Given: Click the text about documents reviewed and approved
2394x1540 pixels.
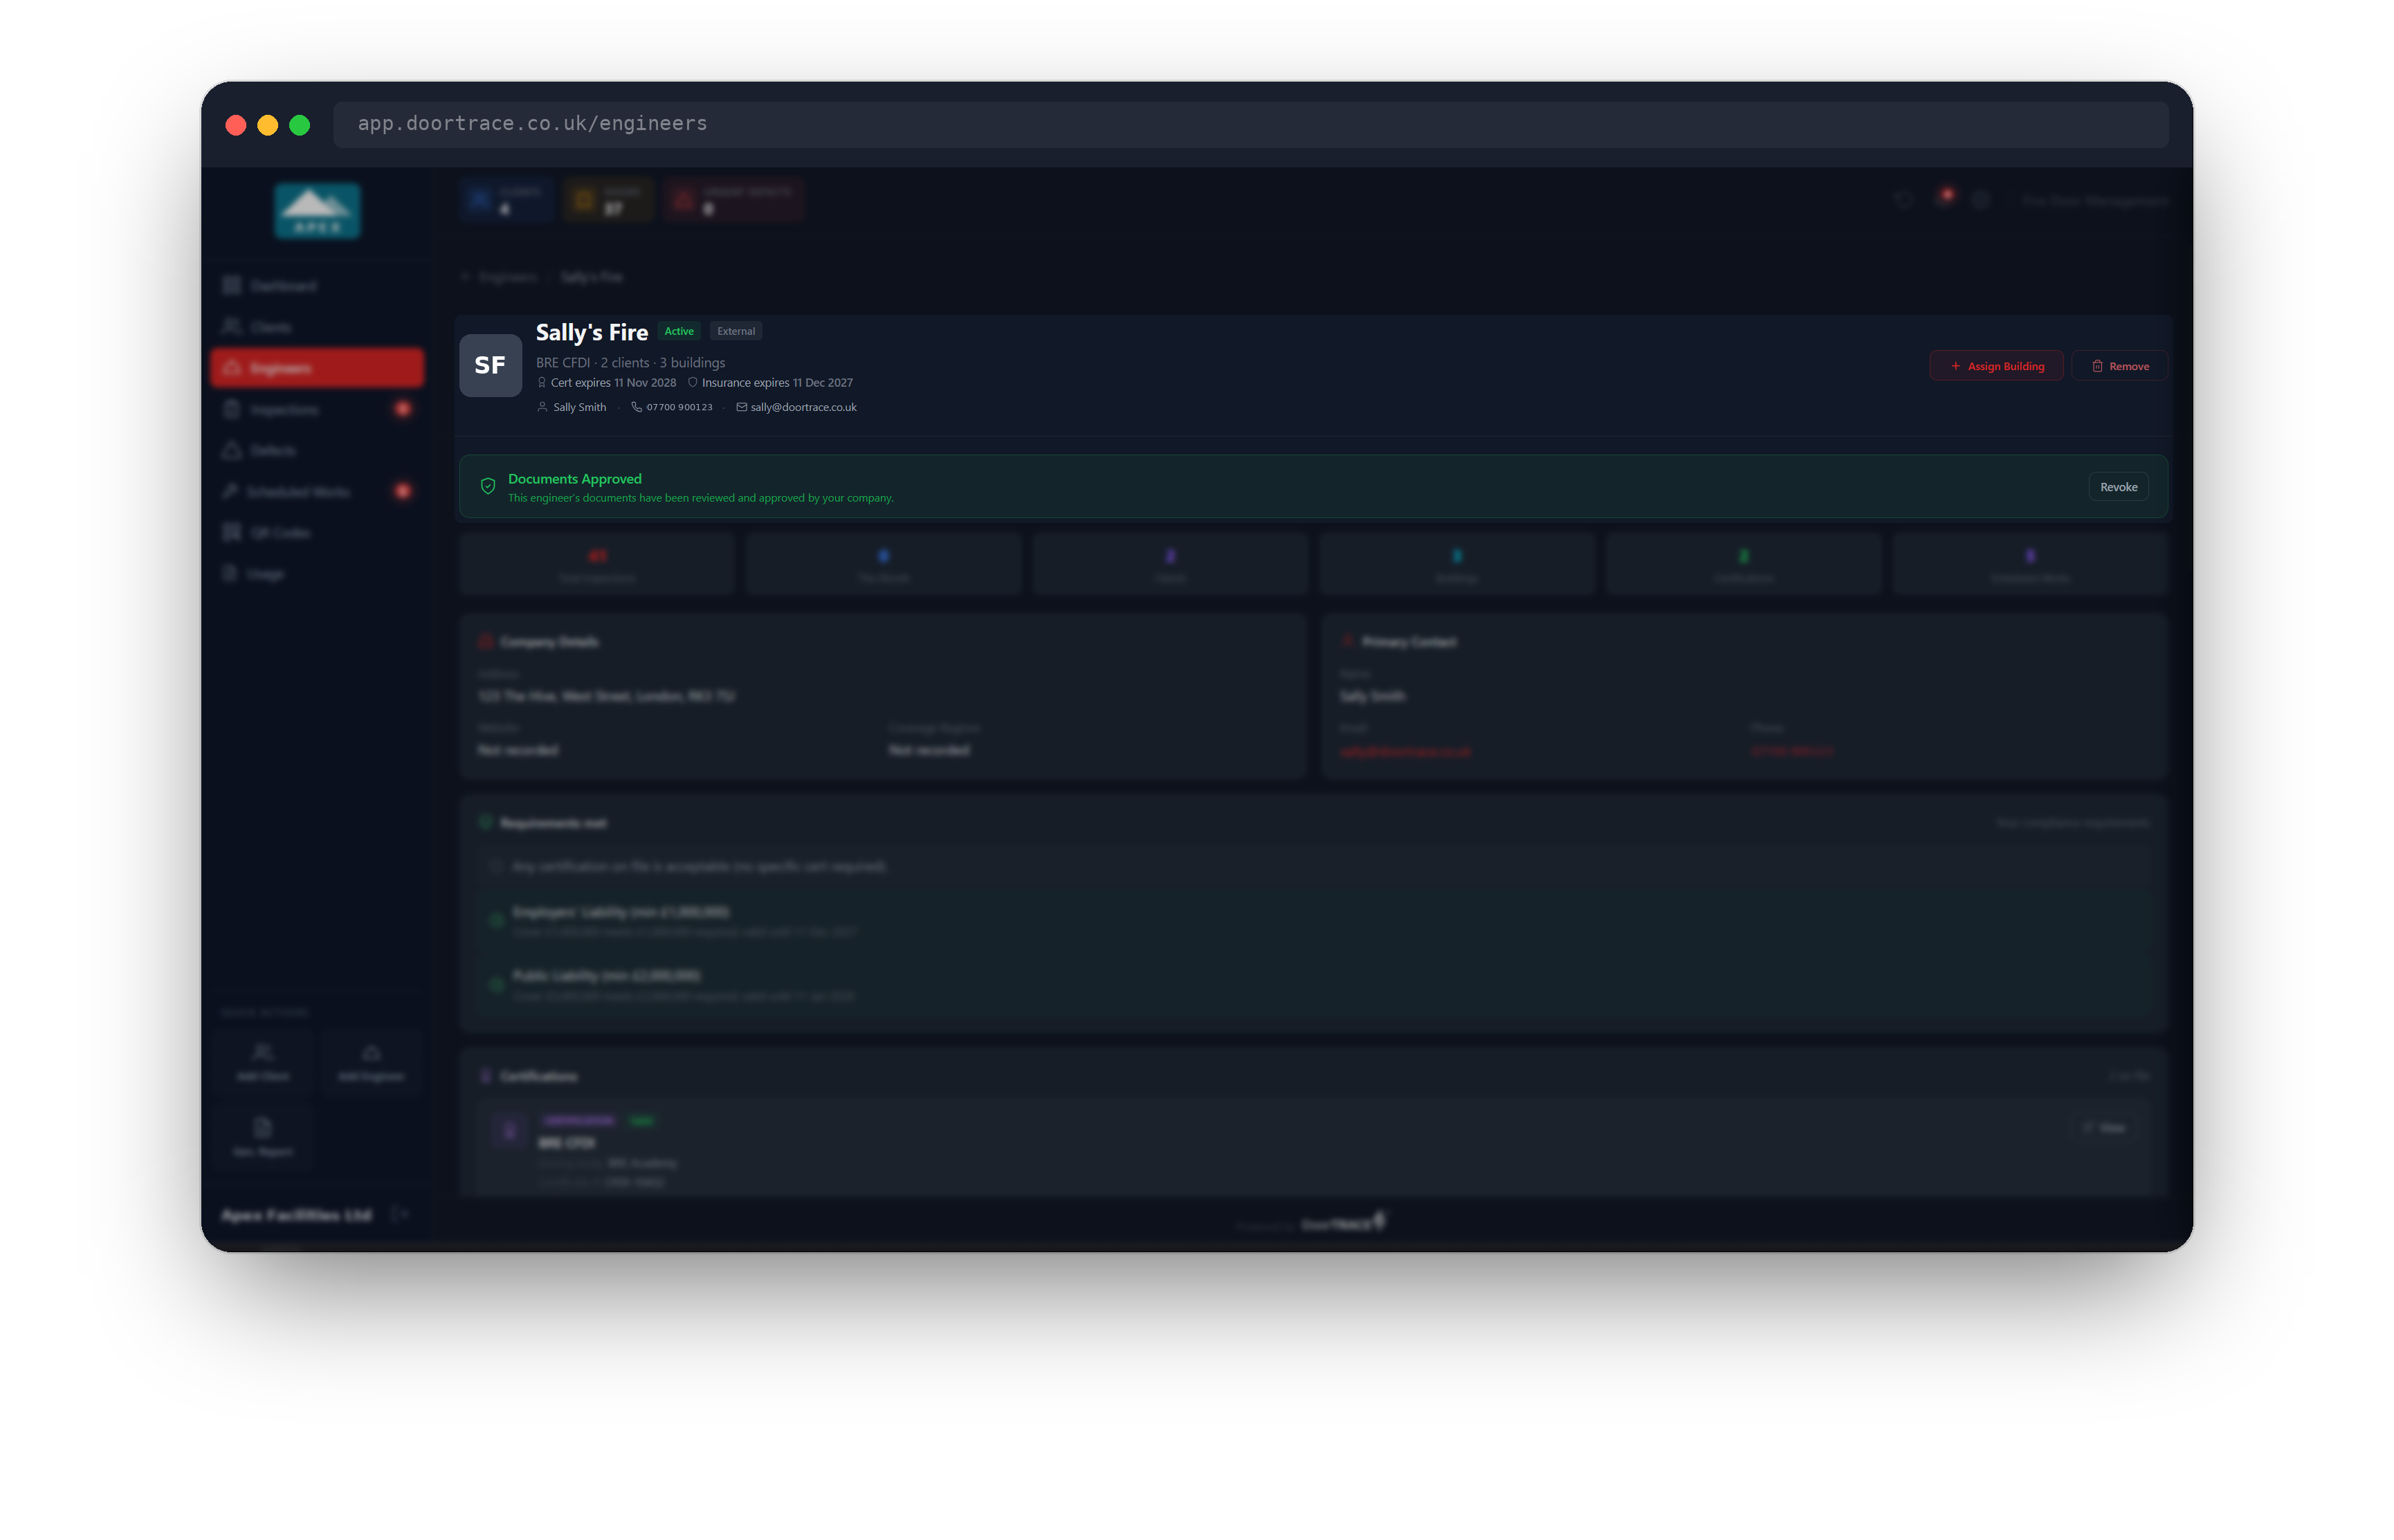Looking at the screenshot, I should click(701, 498).
